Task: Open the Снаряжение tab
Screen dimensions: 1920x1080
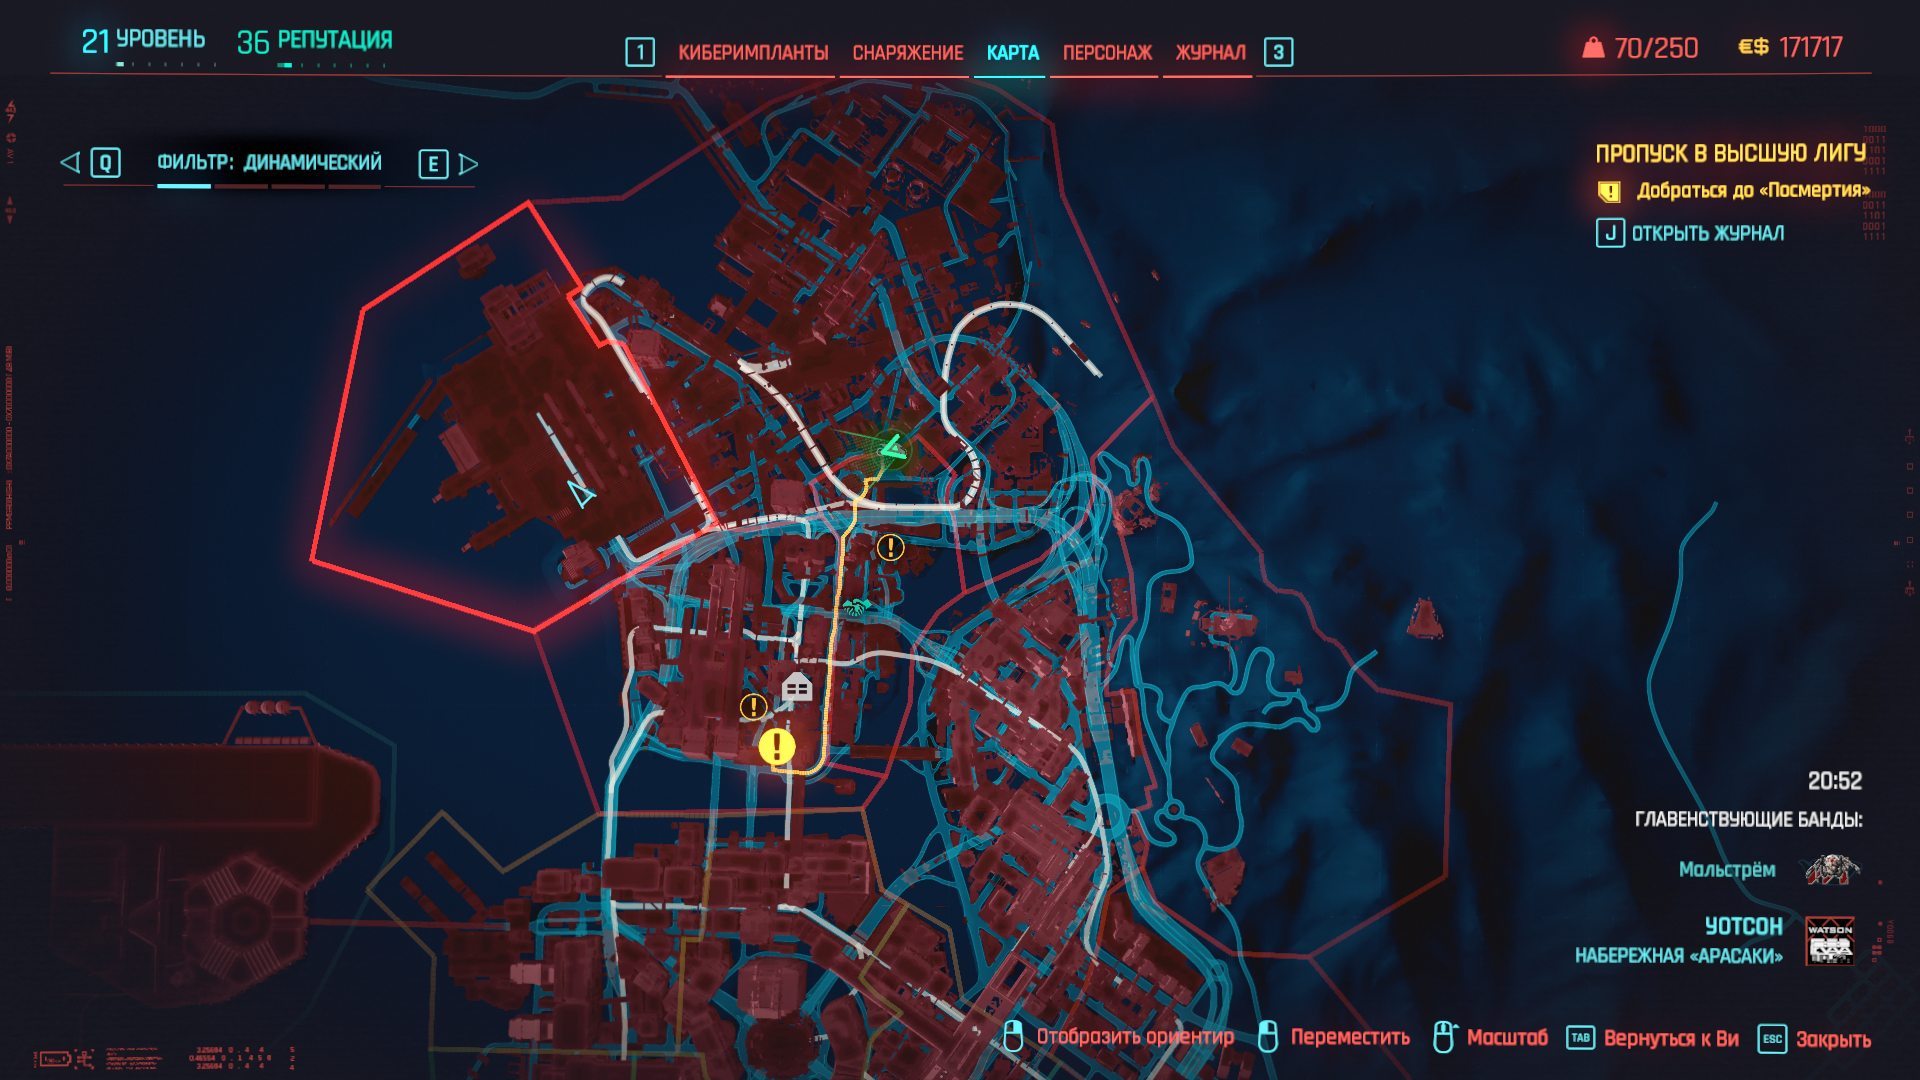Action: [x=907, y=52]
